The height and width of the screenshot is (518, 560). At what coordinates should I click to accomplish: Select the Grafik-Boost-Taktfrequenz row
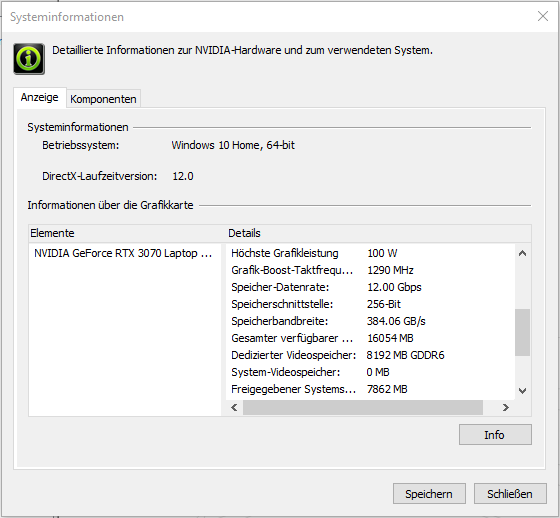tap(370, 270)
